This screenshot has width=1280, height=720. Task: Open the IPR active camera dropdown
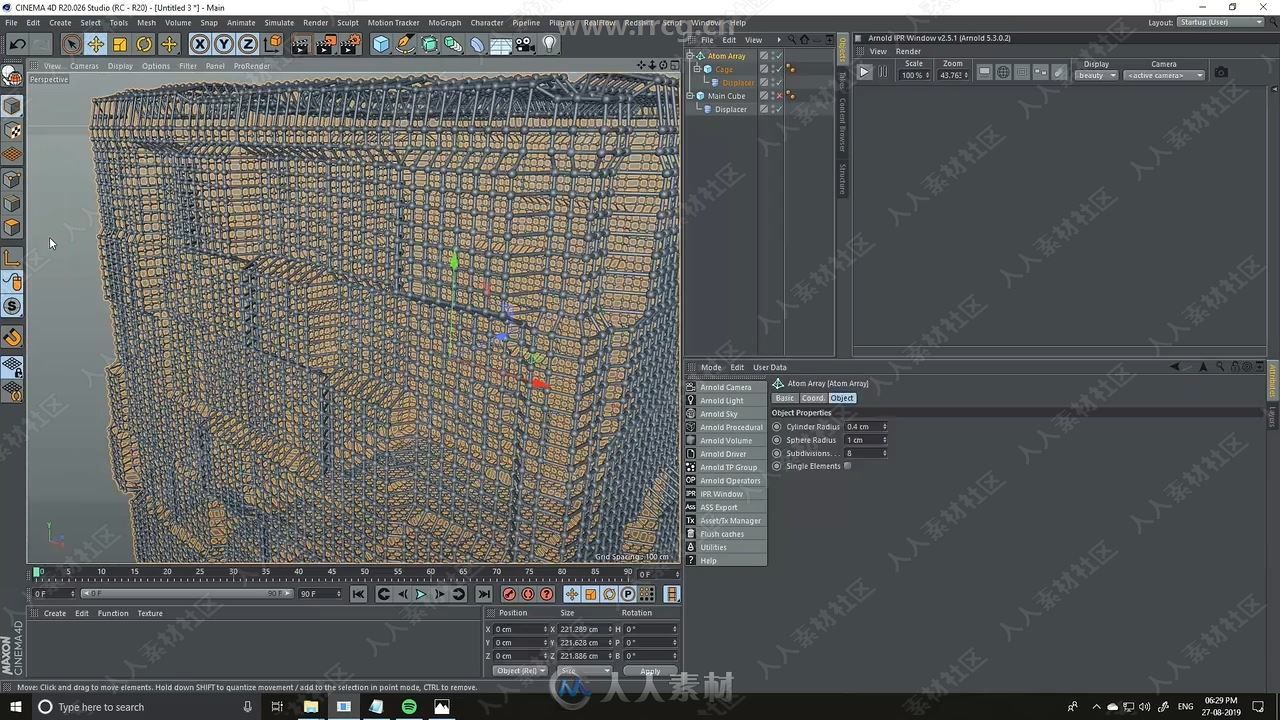[x=1164, y=75]
